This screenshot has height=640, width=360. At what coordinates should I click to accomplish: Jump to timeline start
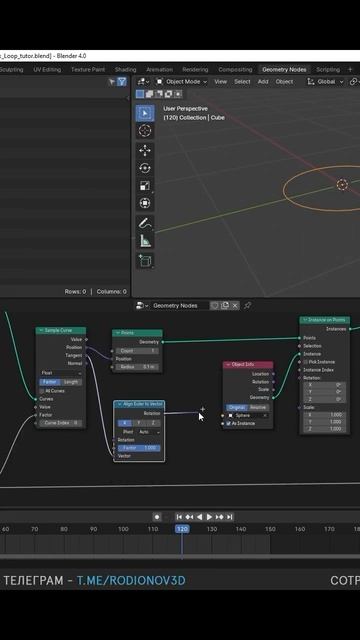click(179, 517)
